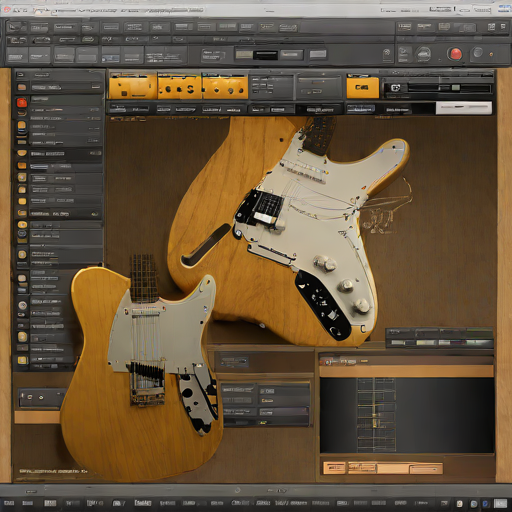
Task: Select the first yellow module in the rack
Action: [133, 88]
